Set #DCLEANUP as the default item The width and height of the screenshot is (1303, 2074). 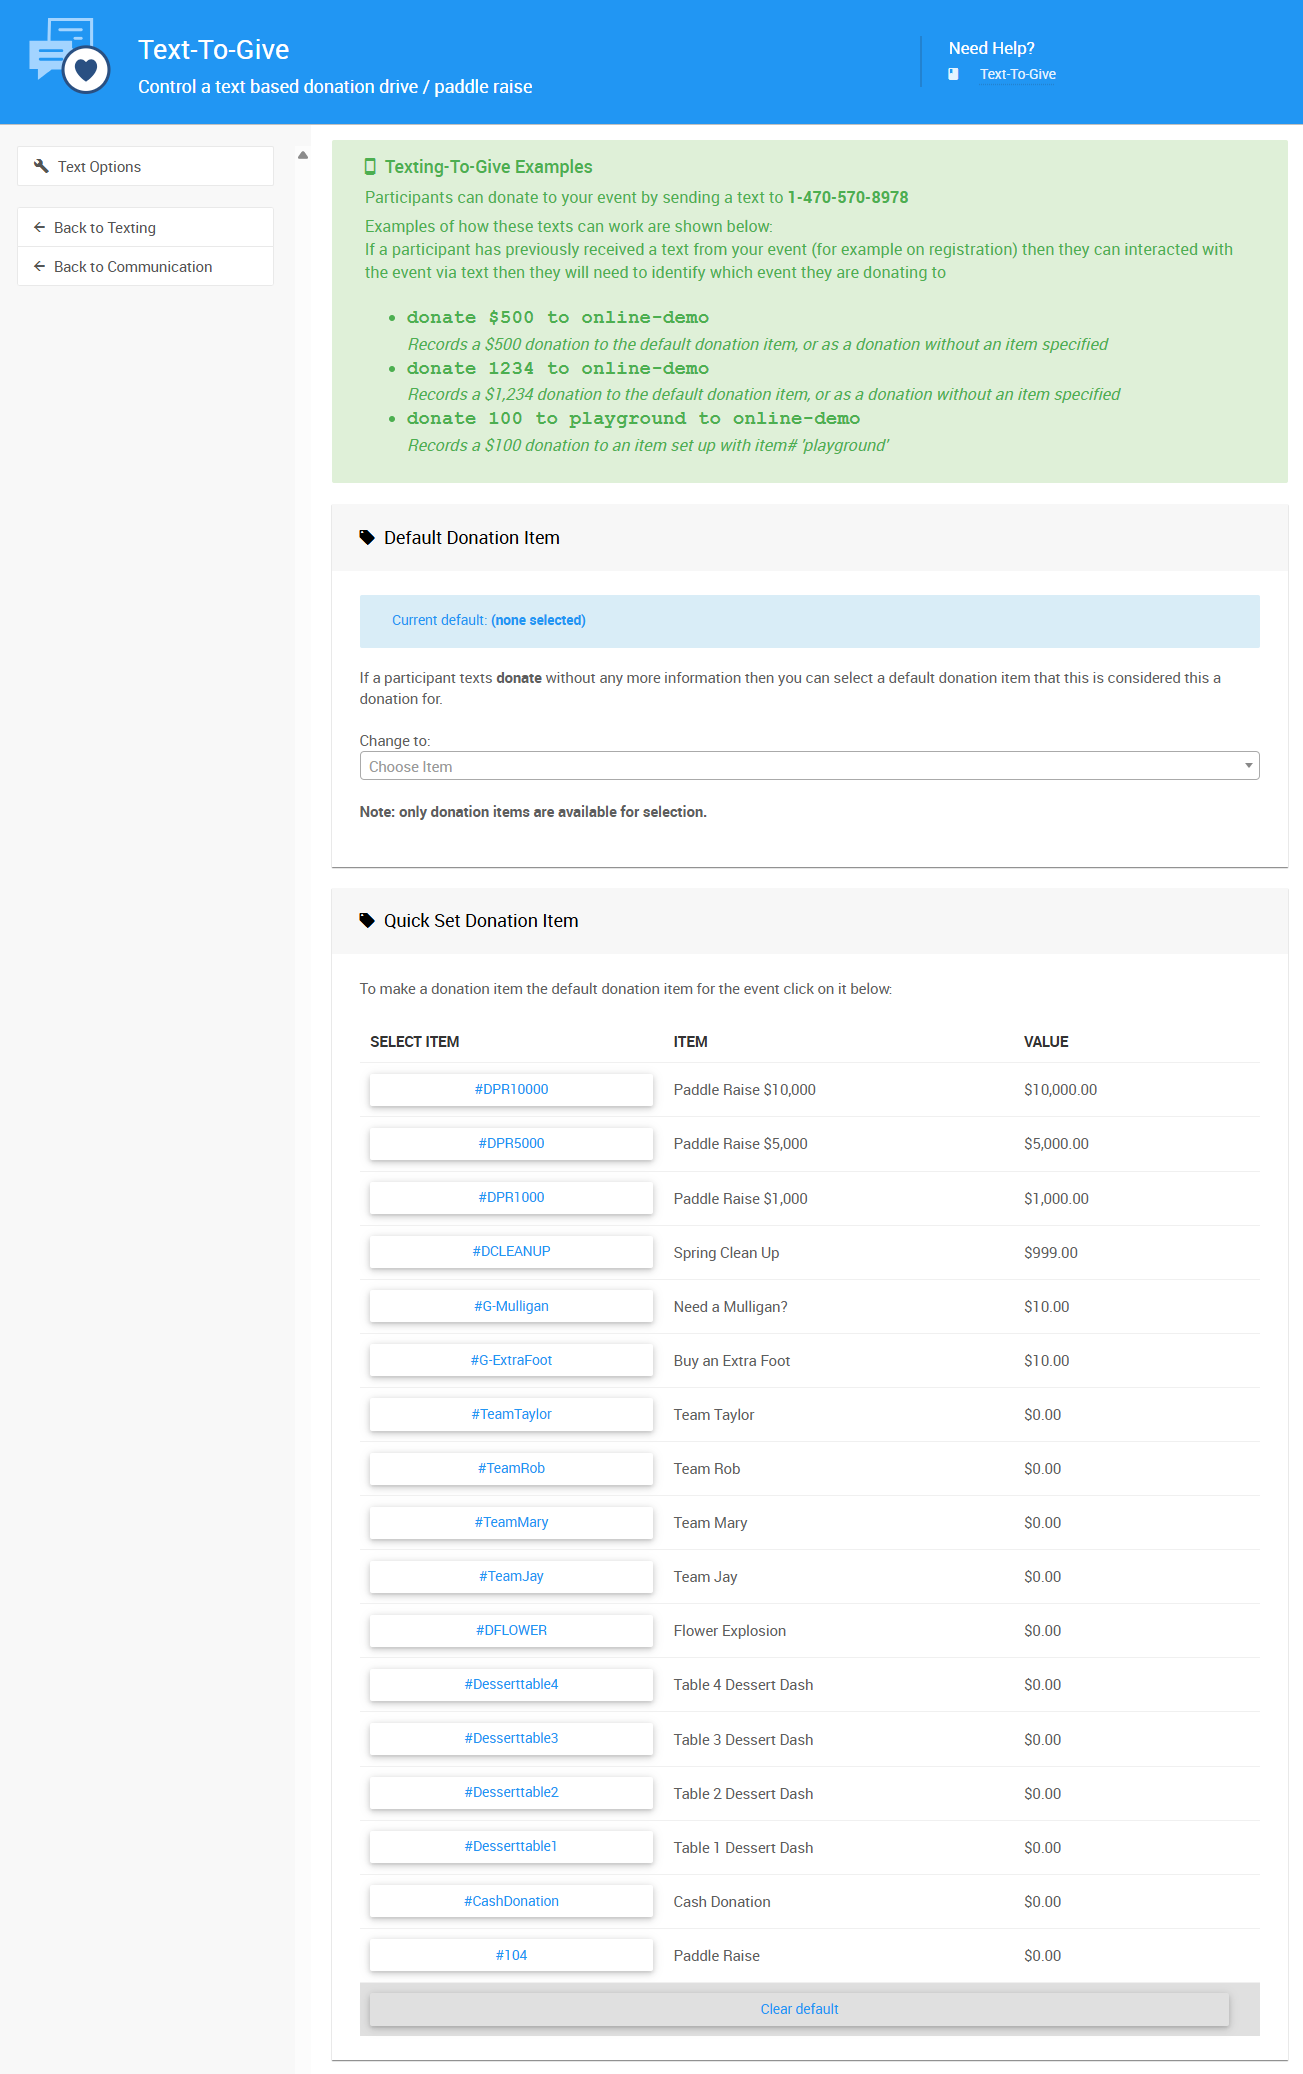(511, 1251)
